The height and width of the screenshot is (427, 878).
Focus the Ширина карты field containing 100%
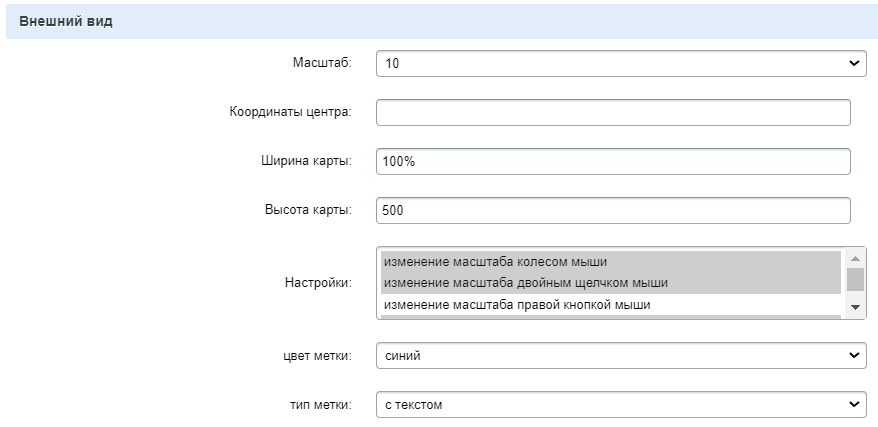[x=612, y=162]
